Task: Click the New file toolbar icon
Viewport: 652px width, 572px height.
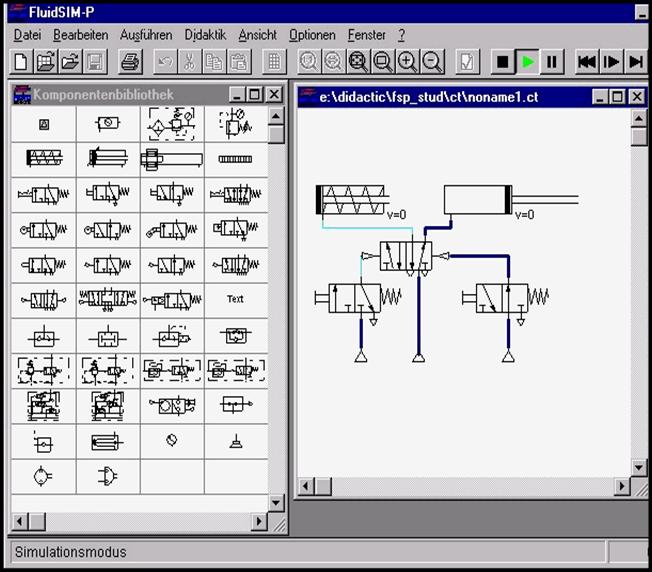Action: point(21,62)
